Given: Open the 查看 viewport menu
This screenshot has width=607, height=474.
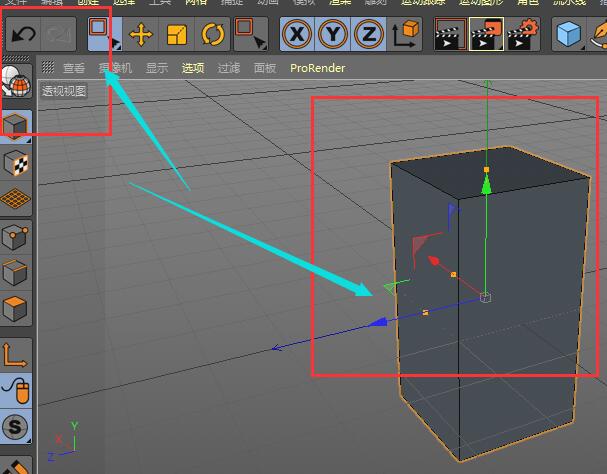Looking at the screenshot, I should point(73,68).
